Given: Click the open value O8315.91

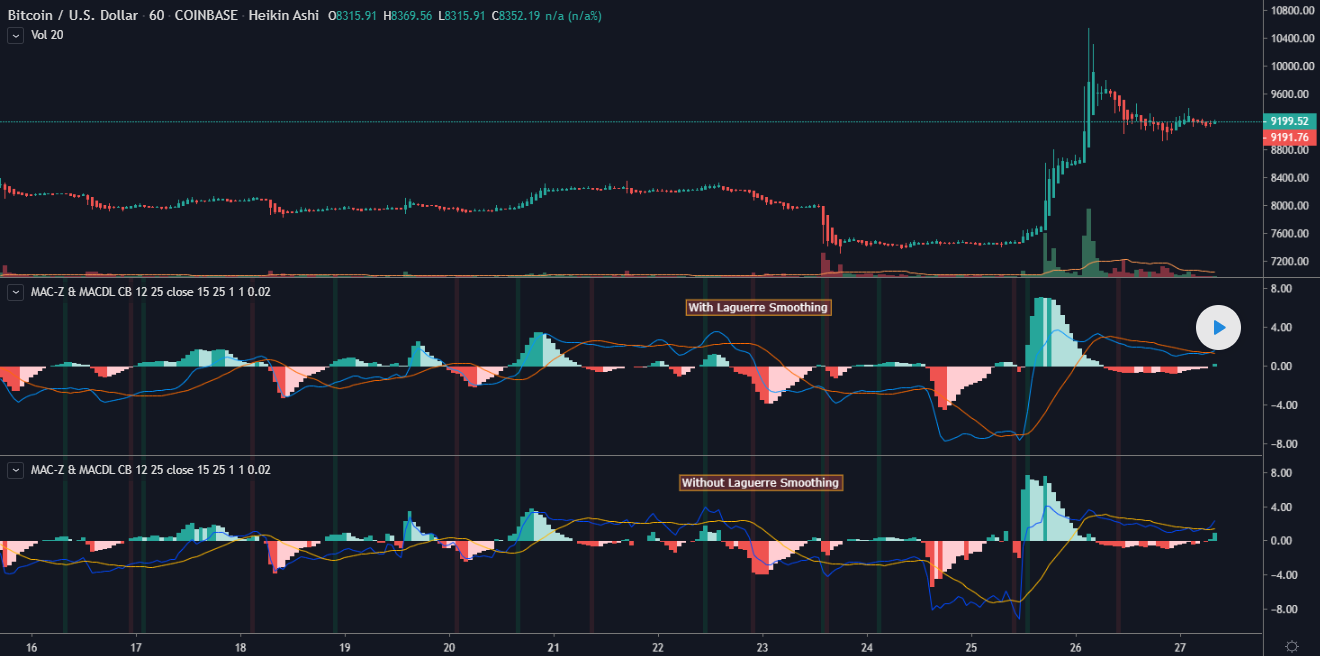Looking at the screenshot, I should click(x=352, y=17).
